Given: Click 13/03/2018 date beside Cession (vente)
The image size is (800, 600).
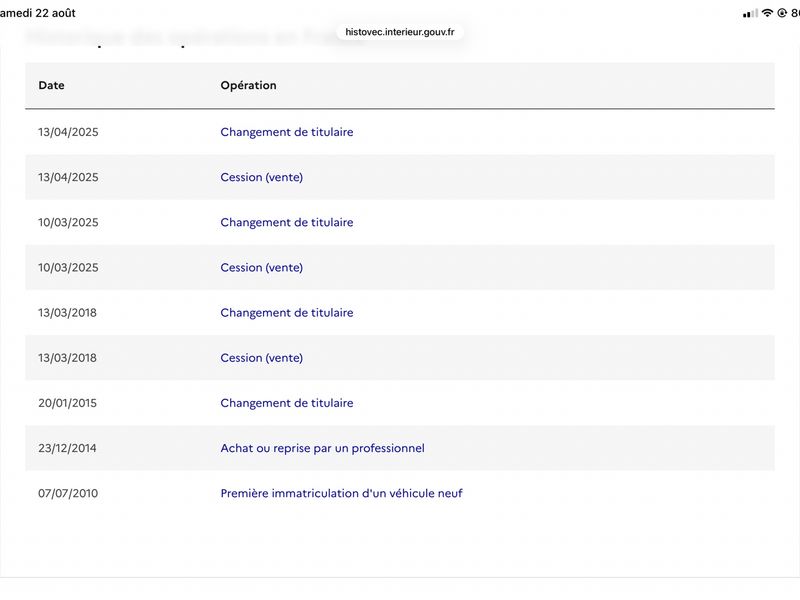Looking at the screenshot, I should click(x=67, y=358).
